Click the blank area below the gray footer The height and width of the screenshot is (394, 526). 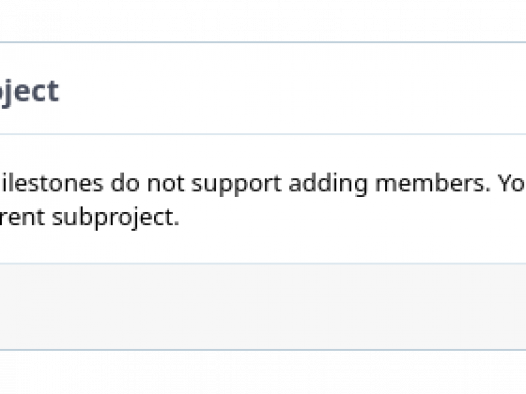263,372
